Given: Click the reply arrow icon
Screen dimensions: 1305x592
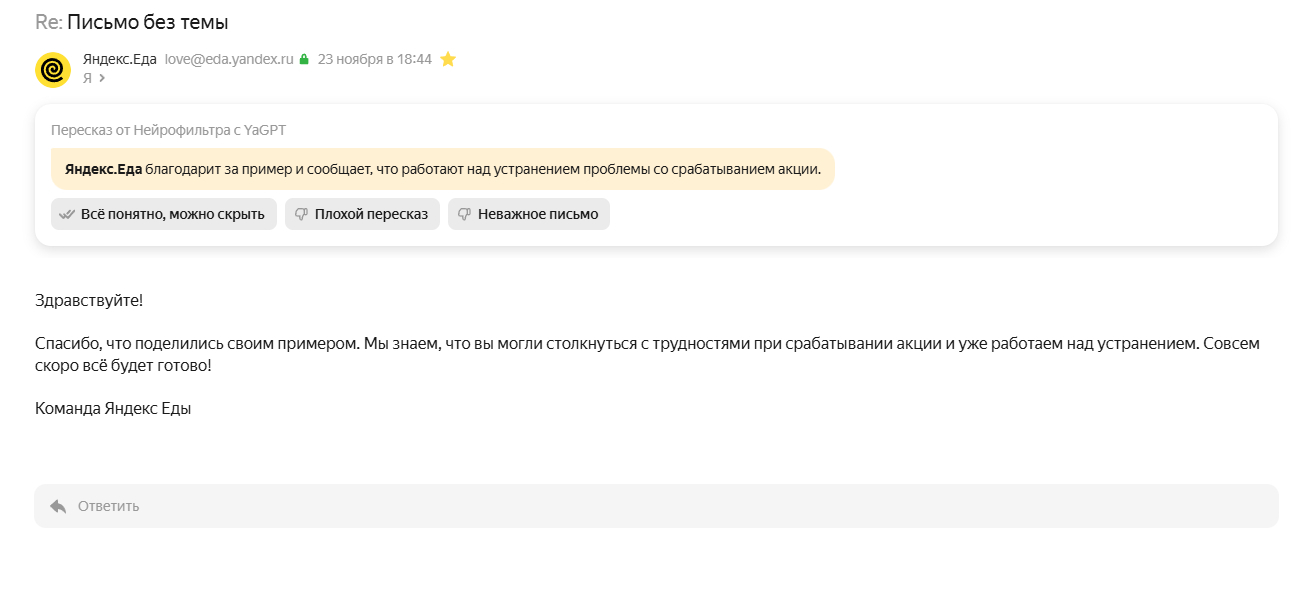Looking at the screenshot, I should coord(58,506).
